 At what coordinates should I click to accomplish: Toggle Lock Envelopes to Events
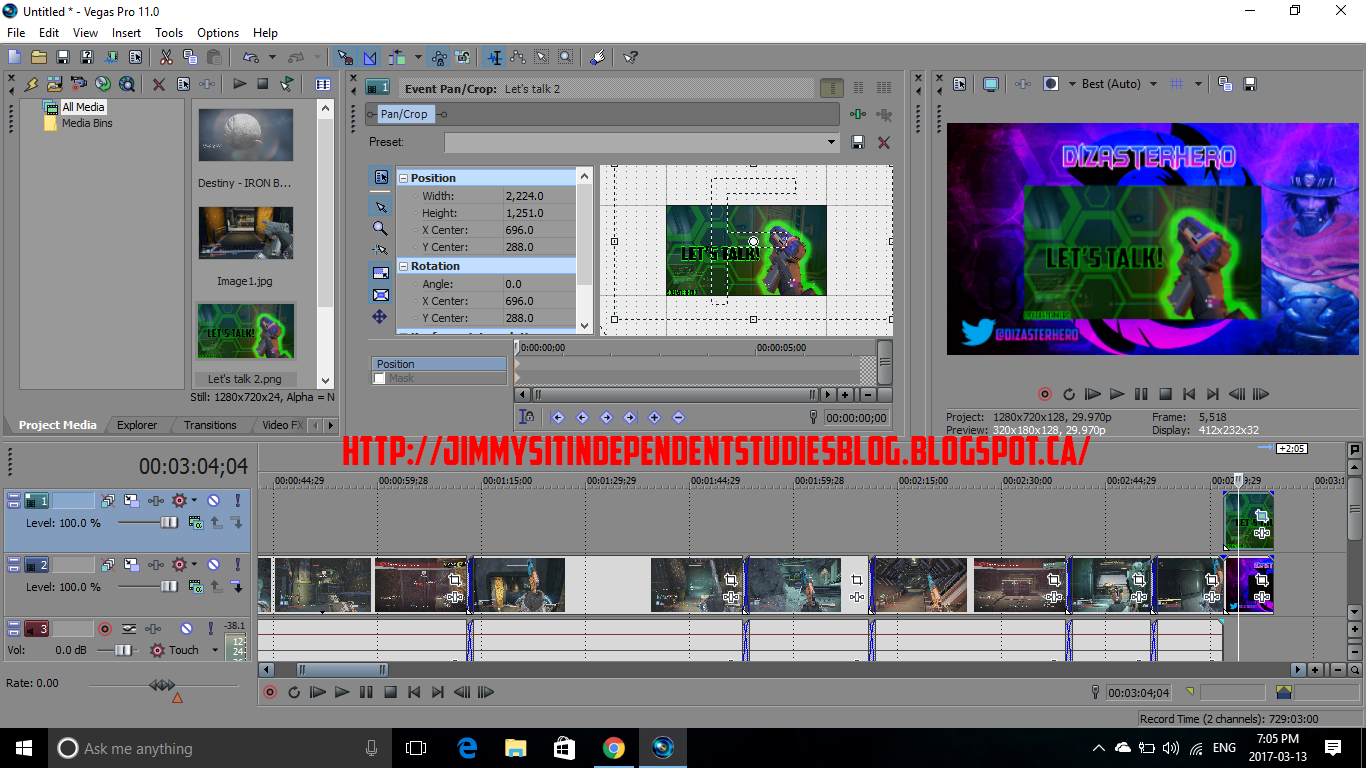click(x=439, y=57)
